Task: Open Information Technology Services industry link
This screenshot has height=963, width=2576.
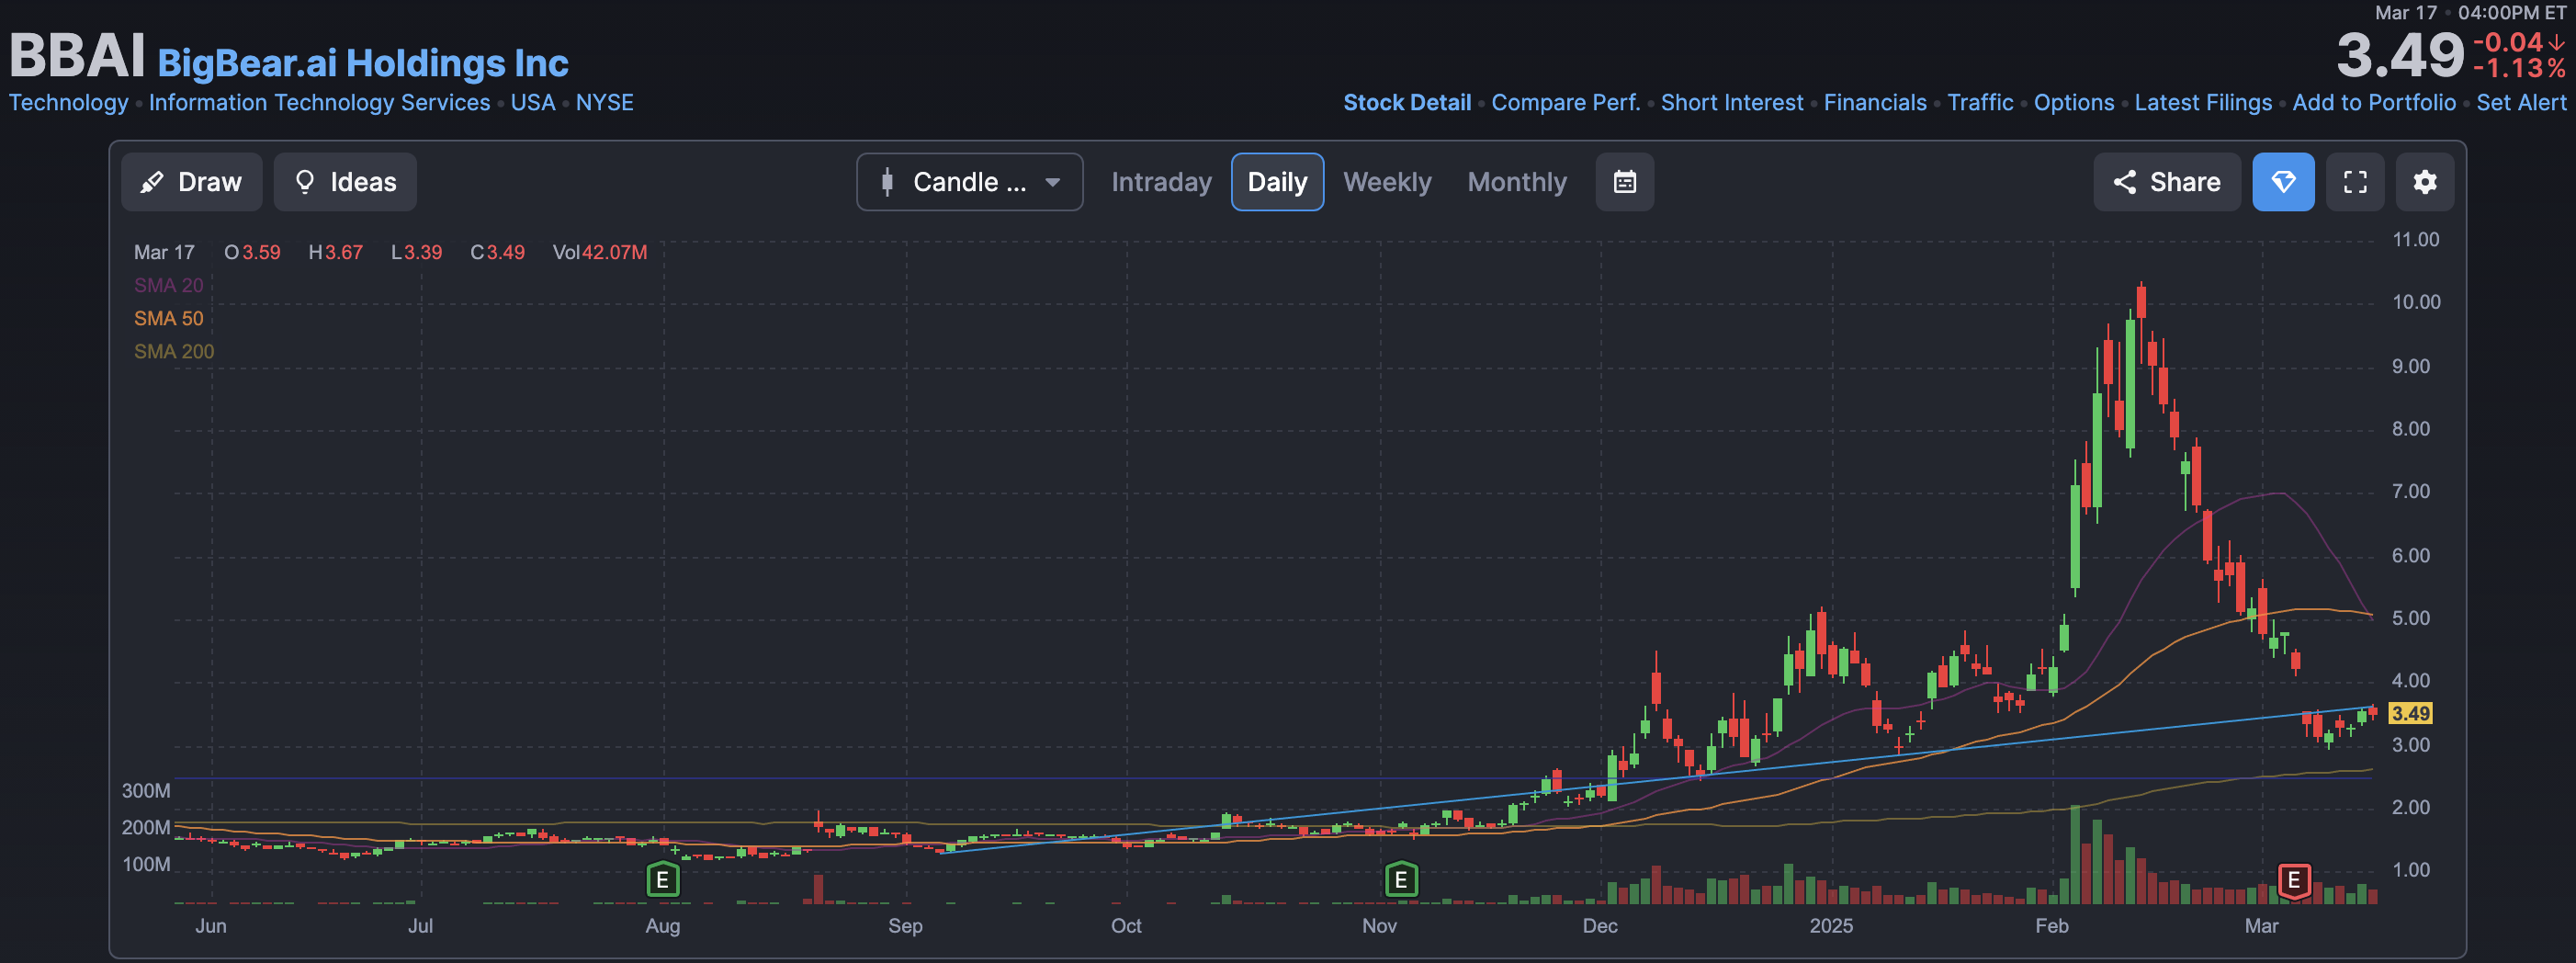Action: [319, 103]
